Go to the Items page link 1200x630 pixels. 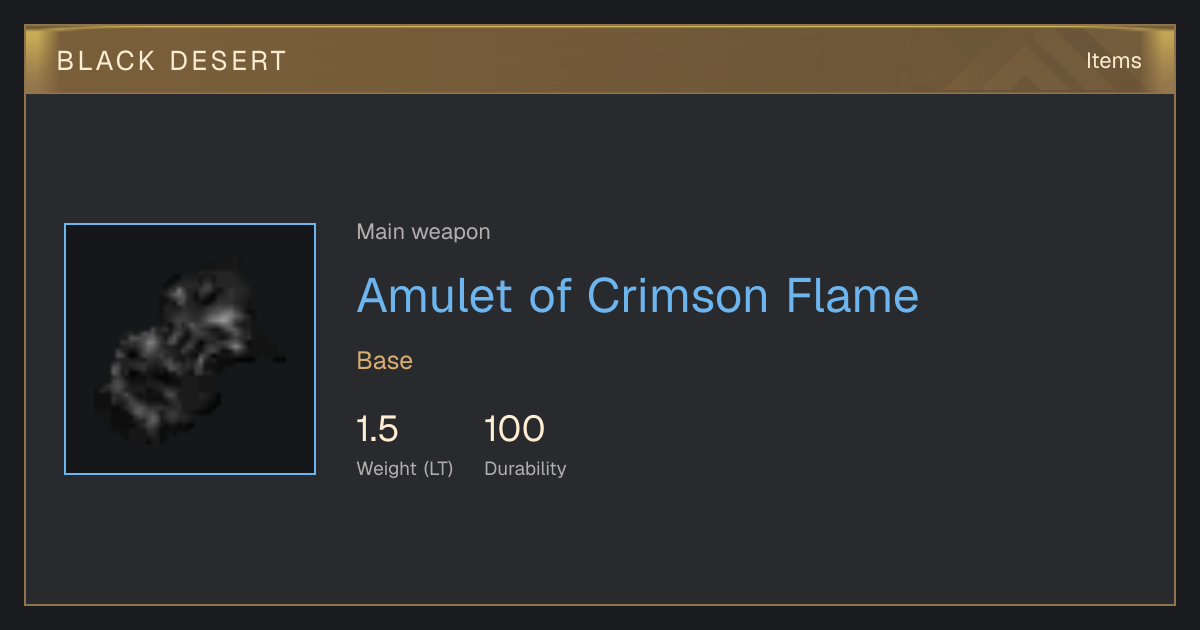[x=1113, y=60]
